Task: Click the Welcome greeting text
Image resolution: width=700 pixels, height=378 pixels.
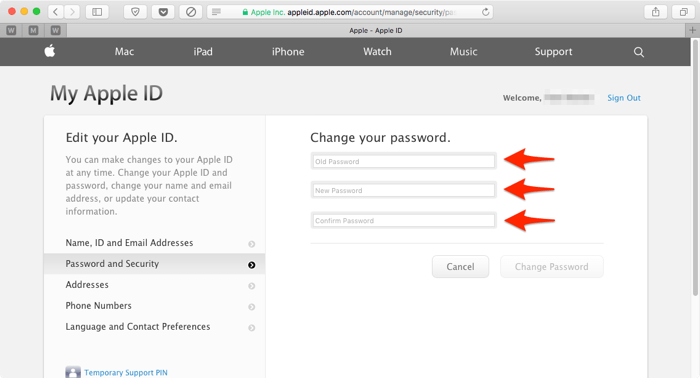Action: tap(522, 98)
